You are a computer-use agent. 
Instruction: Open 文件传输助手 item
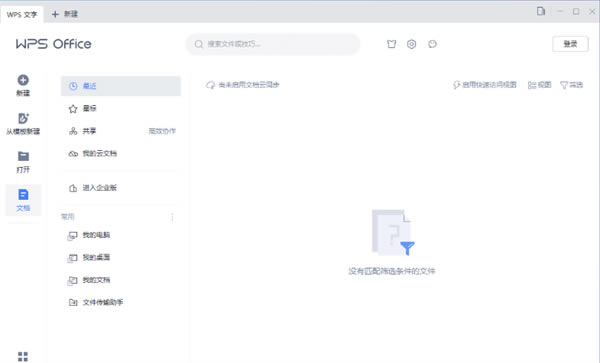[x=121, y=303]
